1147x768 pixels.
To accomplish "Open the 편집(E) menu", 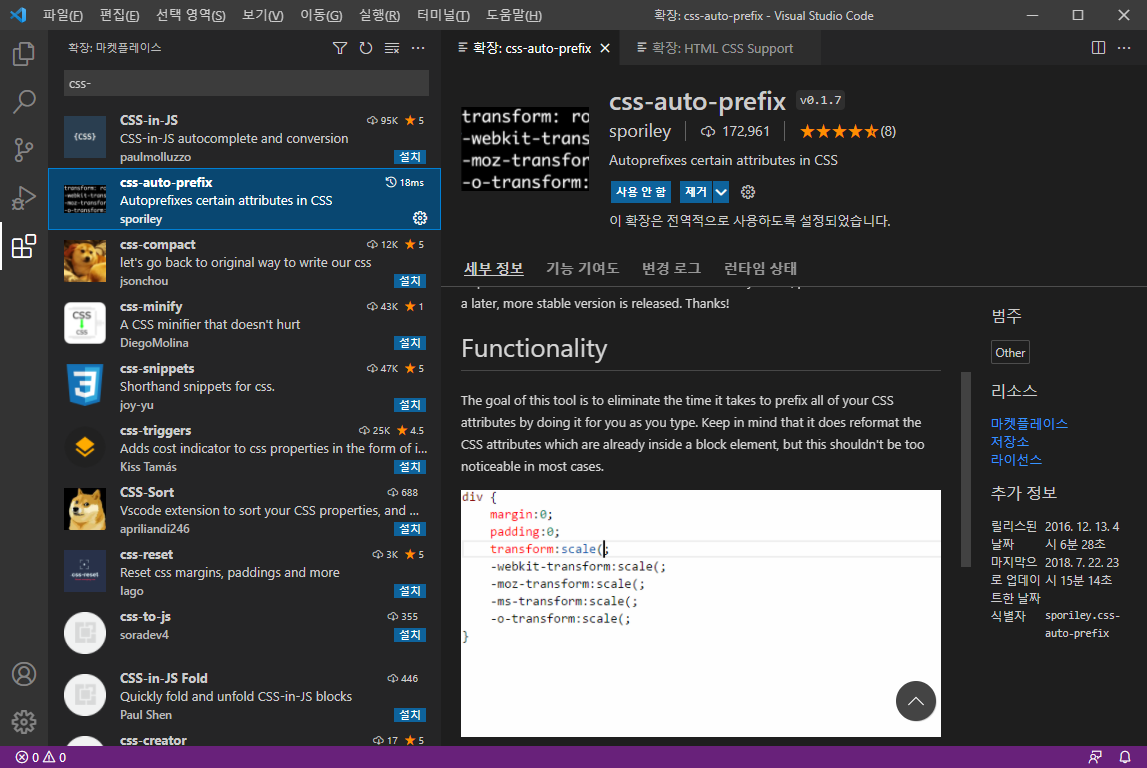I will pos(119,15).
